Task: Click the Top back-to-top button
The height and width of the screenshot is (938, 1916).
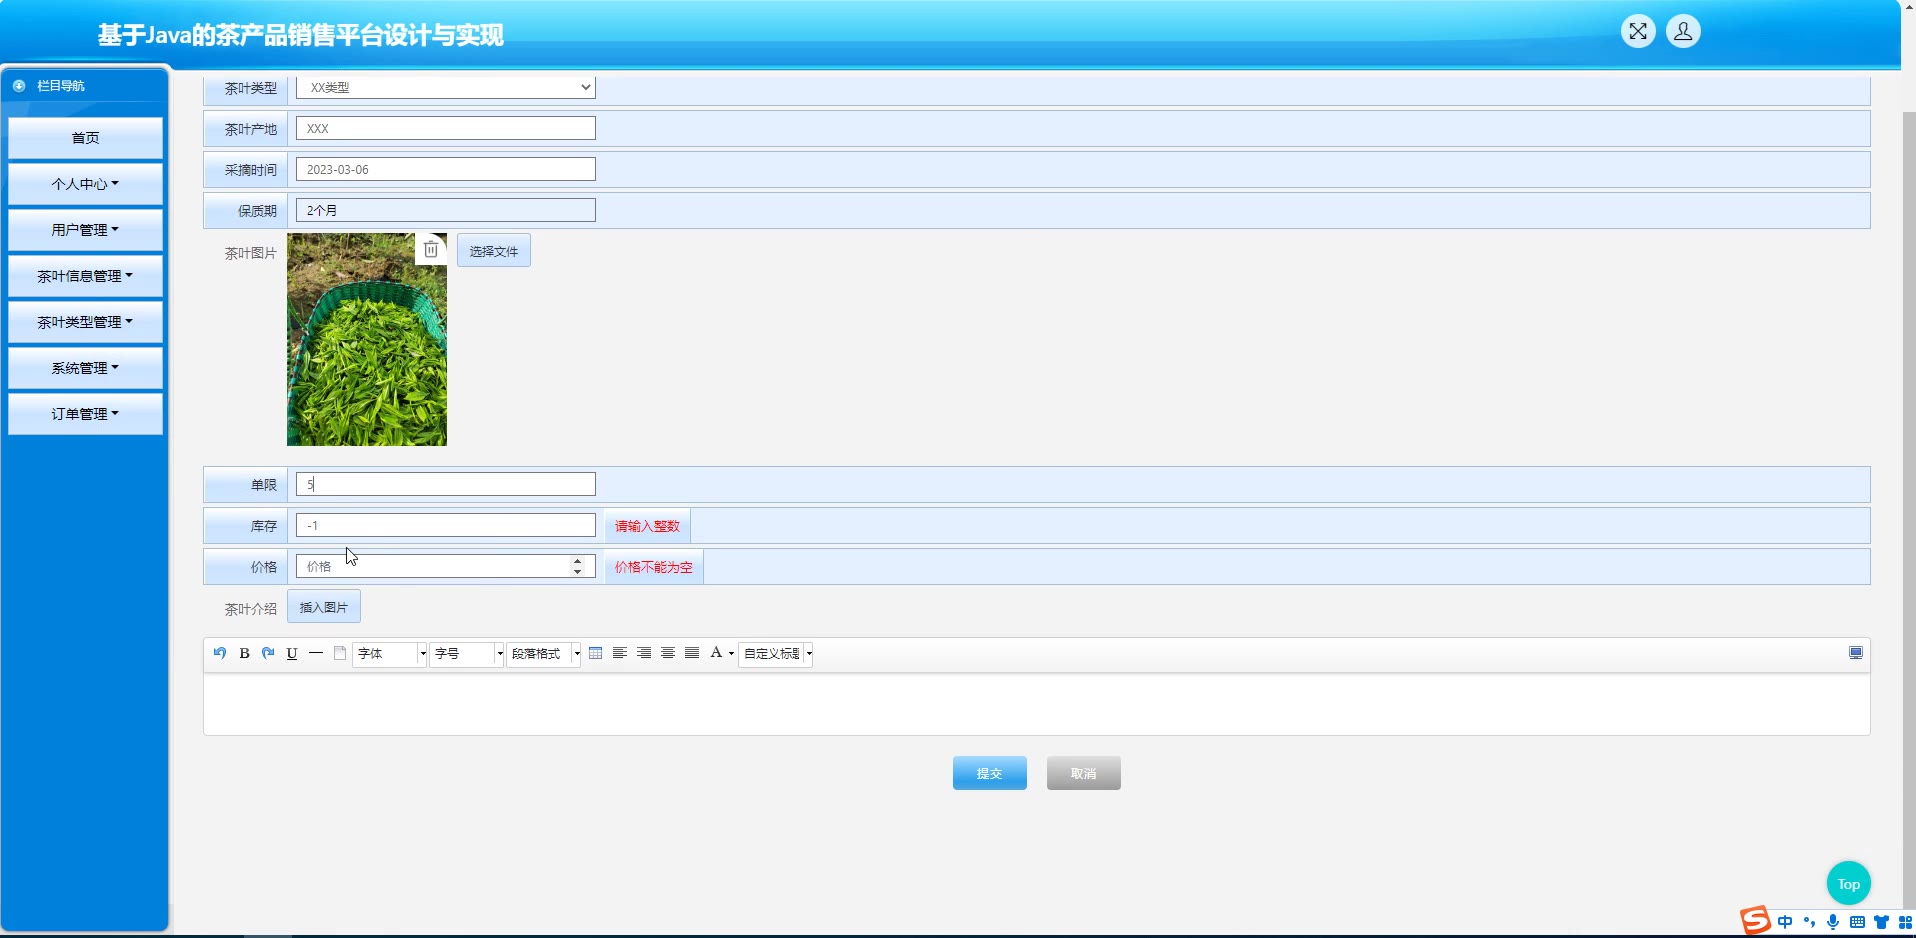Action: click(1849, 884)
